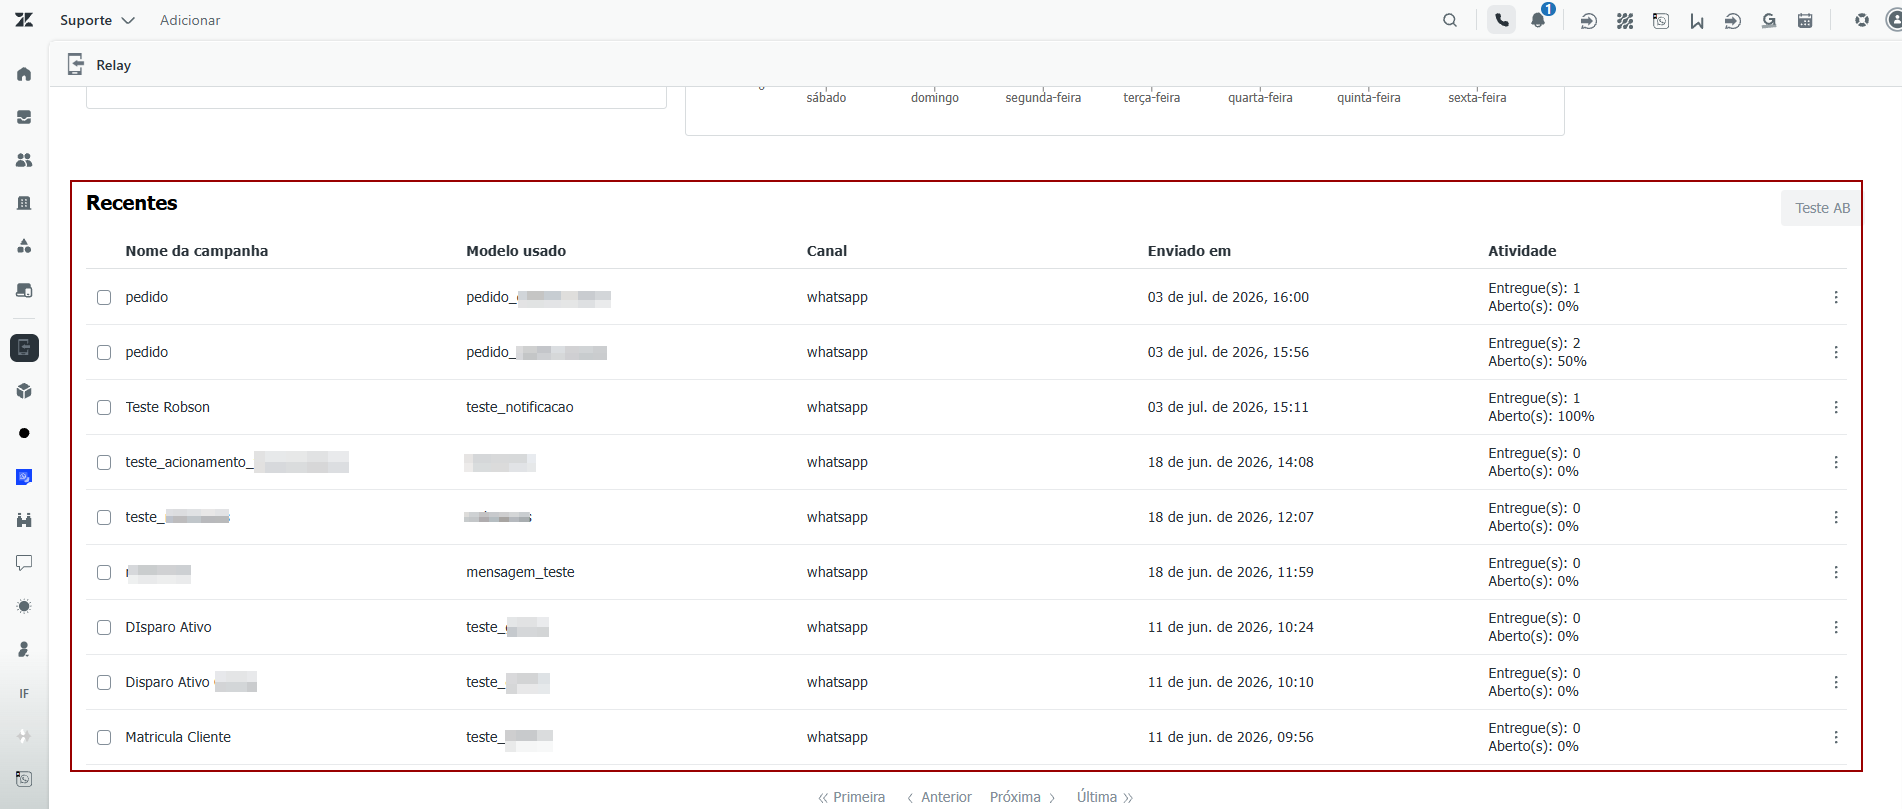Check the Matricula Cliente campaign
The width and height of the screenshot is (1902, 809).
click(104, 737)
